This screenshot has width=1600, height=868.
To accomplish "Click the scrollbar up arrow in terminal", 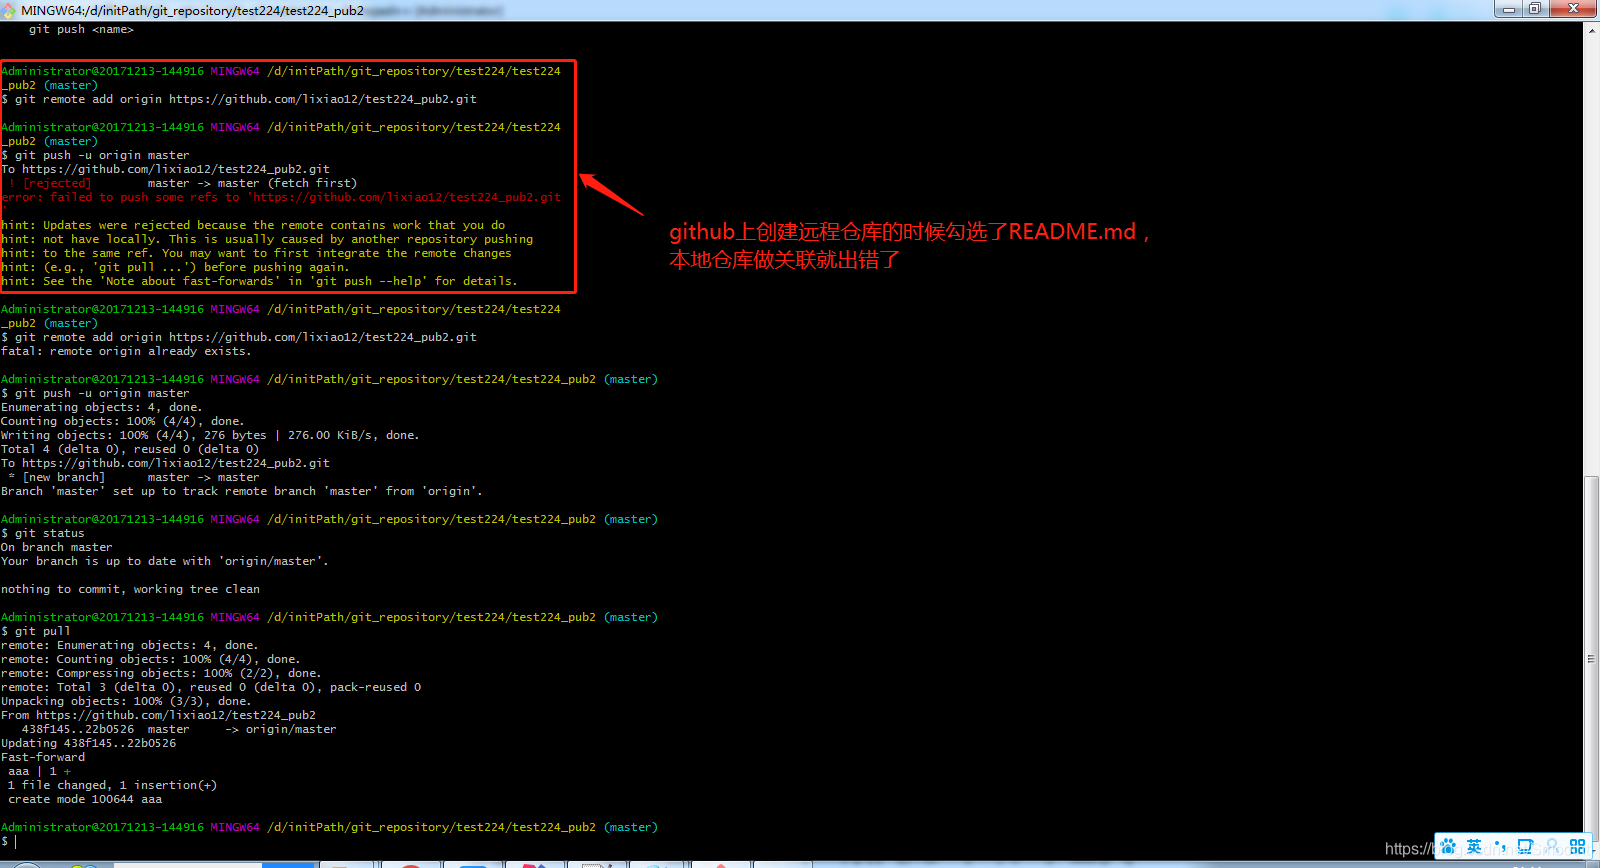I will point(1591,30).
